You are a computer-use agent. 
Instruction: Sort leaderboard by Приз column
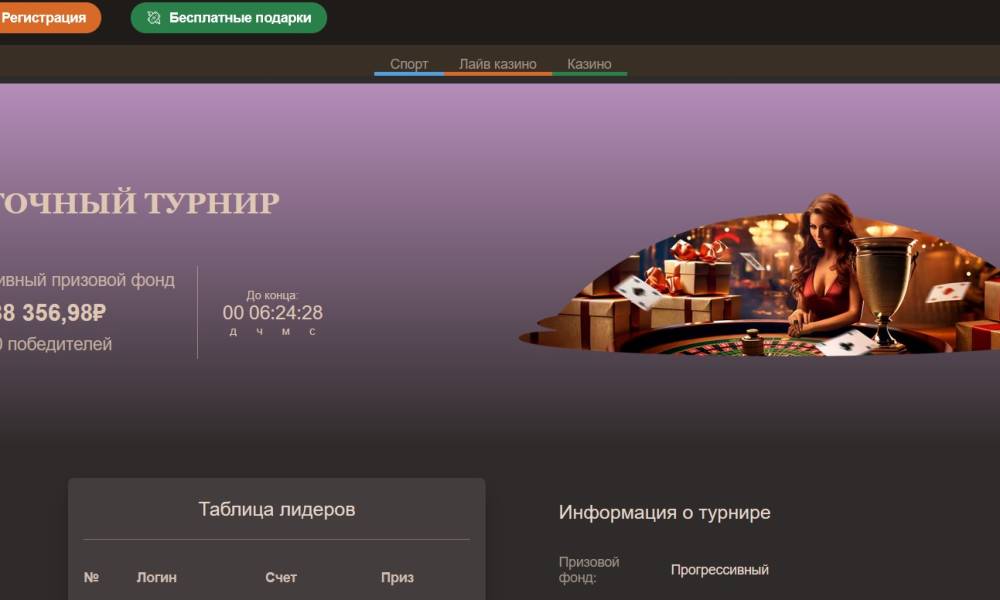(397, 578)
